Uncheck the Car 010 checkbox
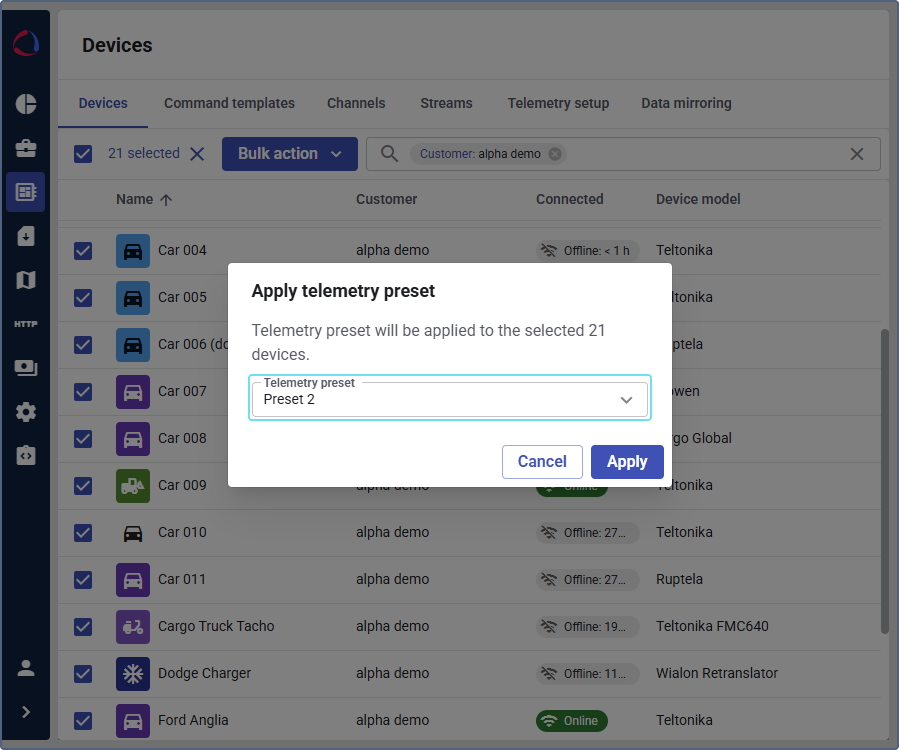The image size is (899, 750). coord(83,532)
